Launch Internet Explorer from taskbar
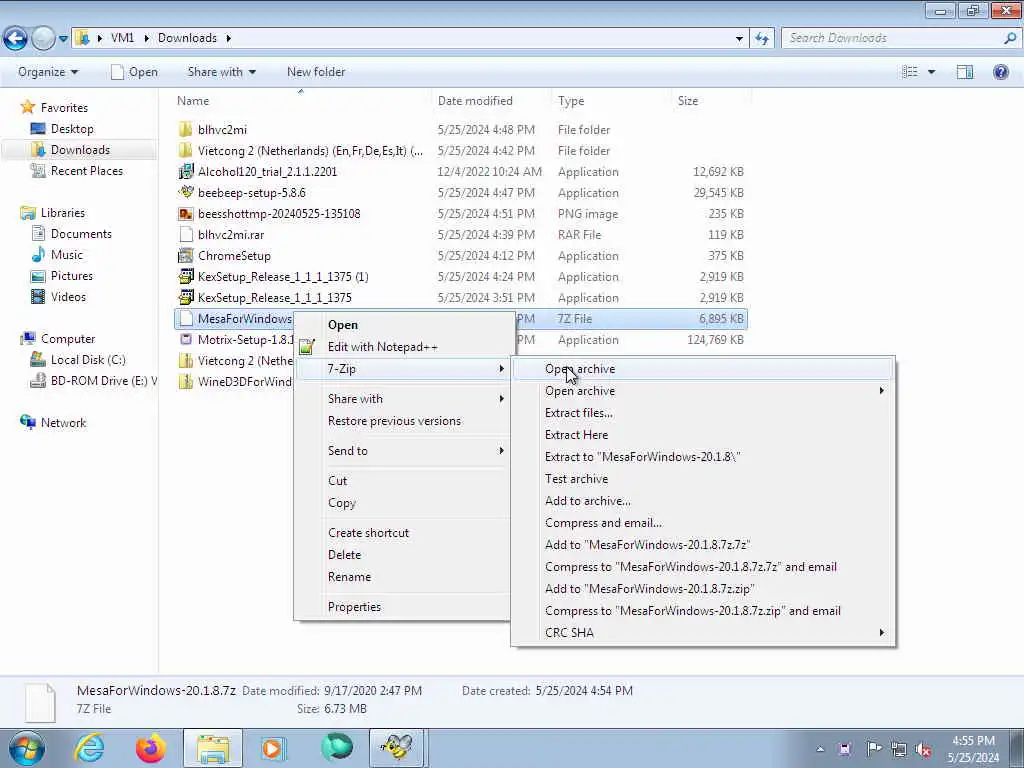This screenshot has height=768, width=1024. 89,748
